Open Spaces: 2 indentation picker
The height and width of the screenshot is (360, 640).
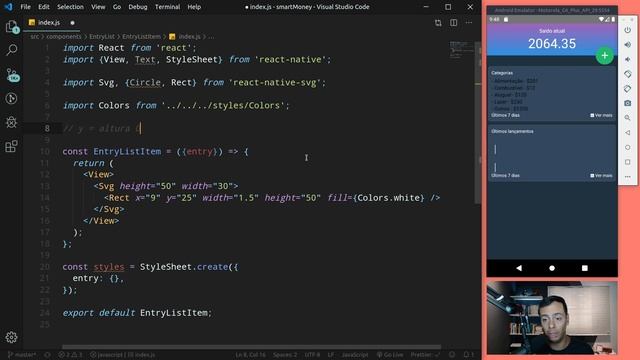(x=284, y=355)
